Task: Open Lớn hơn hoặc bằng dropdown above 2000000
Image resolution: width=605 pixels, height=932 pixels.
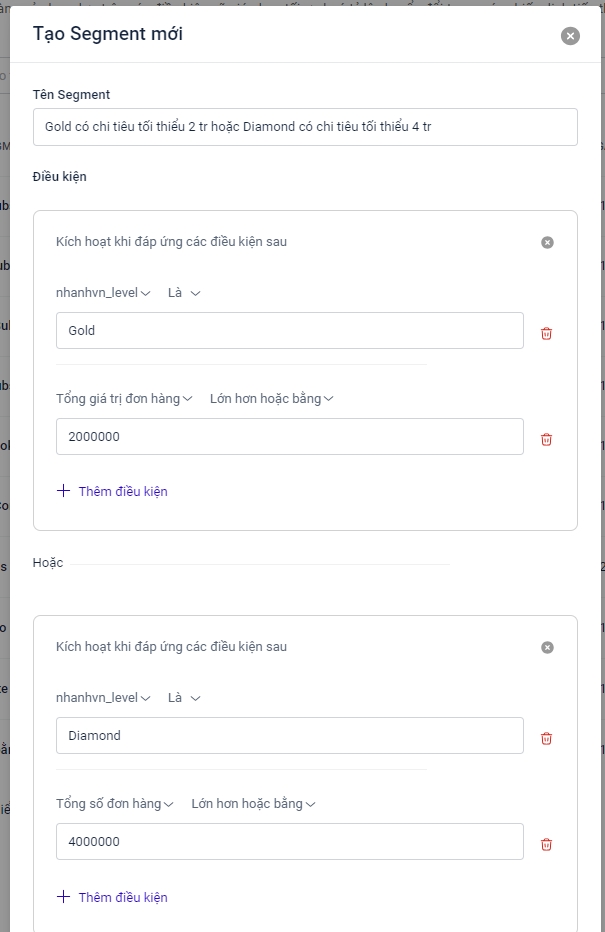Action: [271, 398]
